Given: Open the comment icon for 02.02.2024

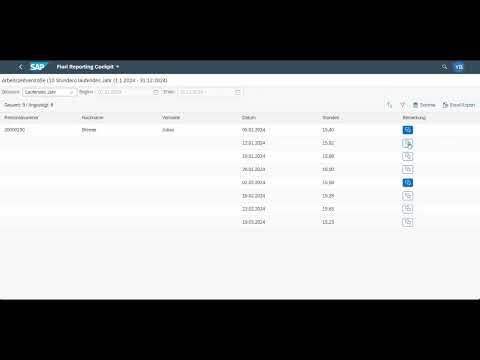Looking at the screenshot, I should point(408,183).
